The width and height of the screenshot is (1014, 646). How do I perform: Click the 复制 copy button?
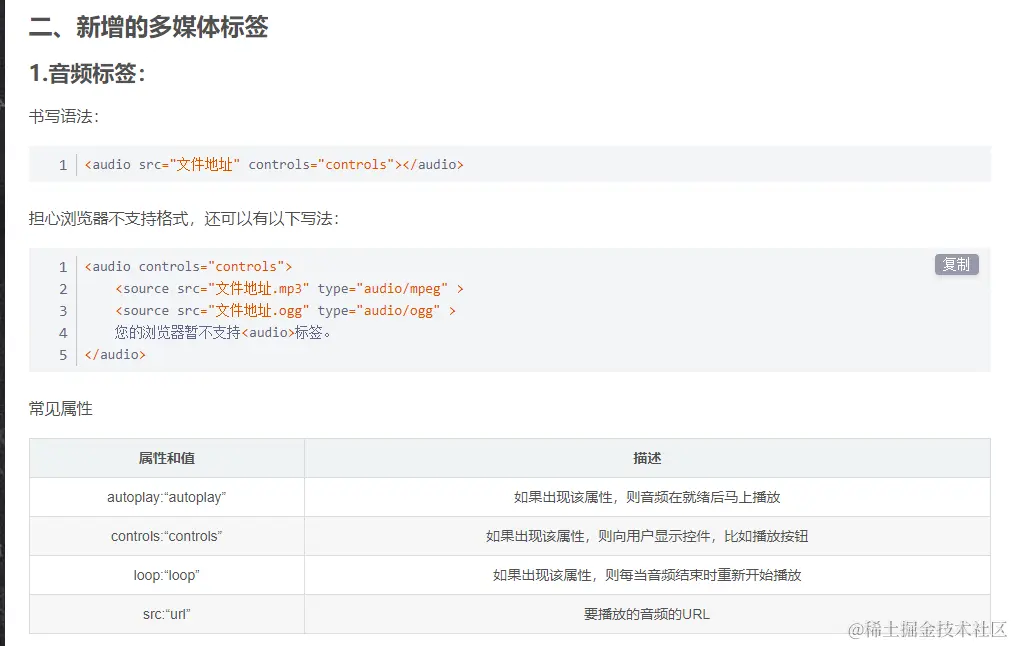tap(956, 264)
